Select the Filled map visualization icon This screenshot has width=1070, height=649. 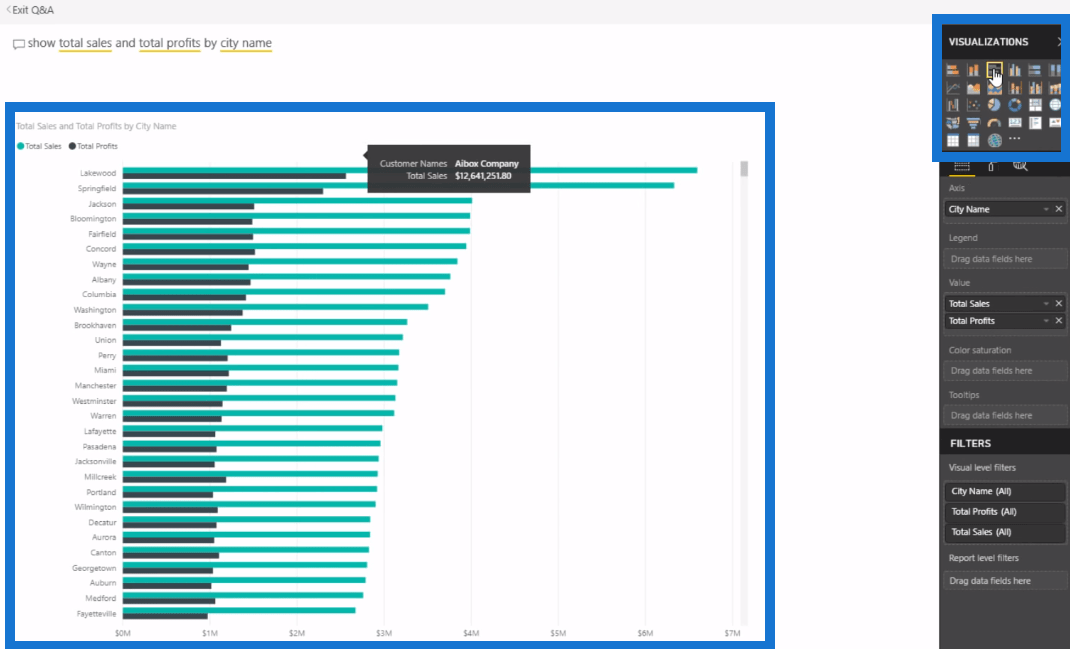click(953, 123)
